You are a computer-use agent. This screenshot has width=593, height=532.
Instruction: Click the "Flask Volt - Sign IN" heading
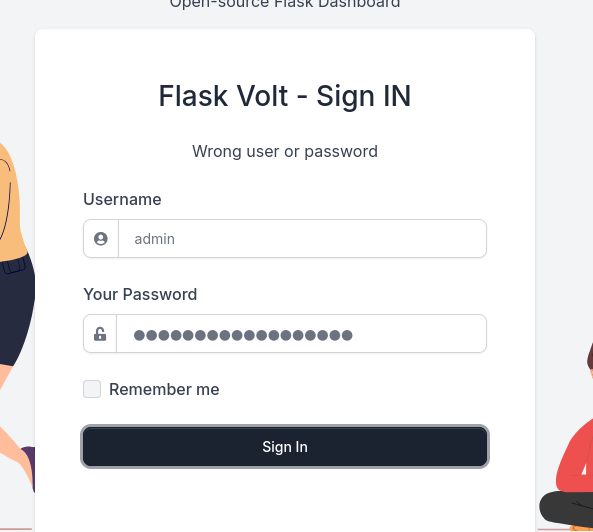point(285,96)
